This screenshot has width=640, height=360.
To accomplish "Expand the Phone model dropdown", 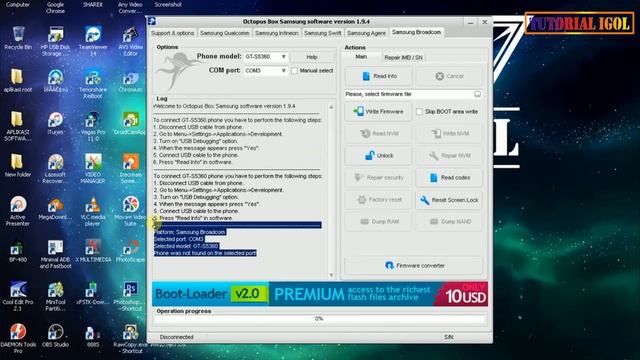I will click(x=283, y=57).
